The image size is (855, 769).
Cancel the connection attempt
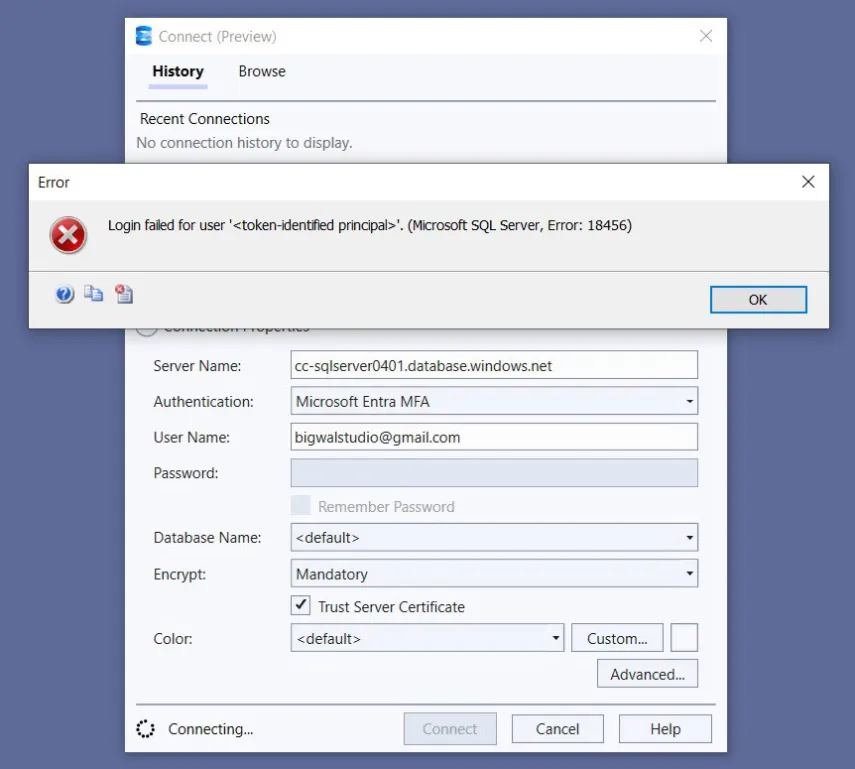[x=557, y=728]
